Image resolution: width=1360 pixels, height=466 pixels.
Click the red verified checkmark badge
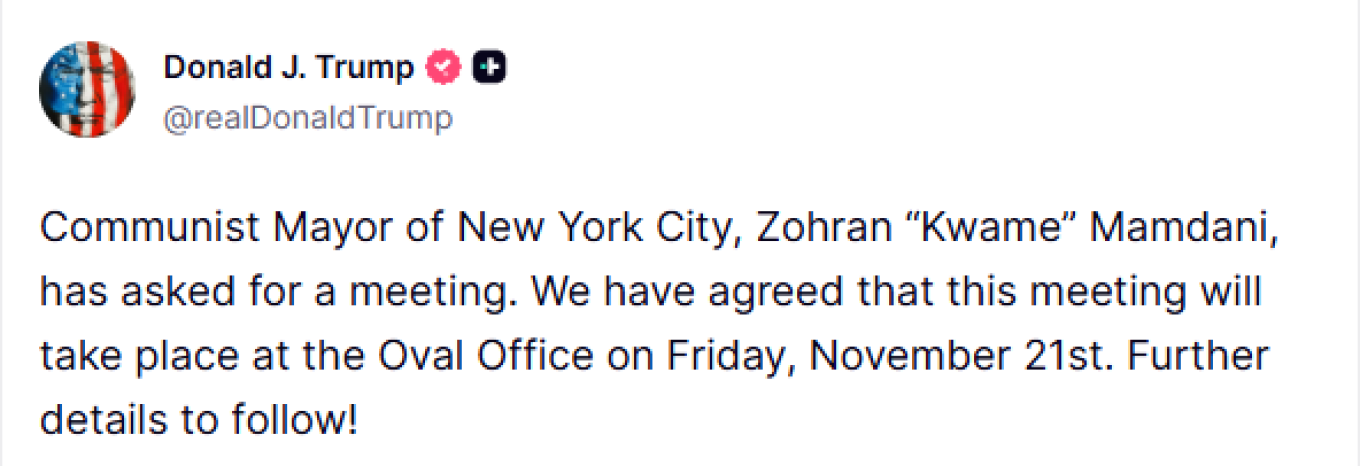(444, 68)
